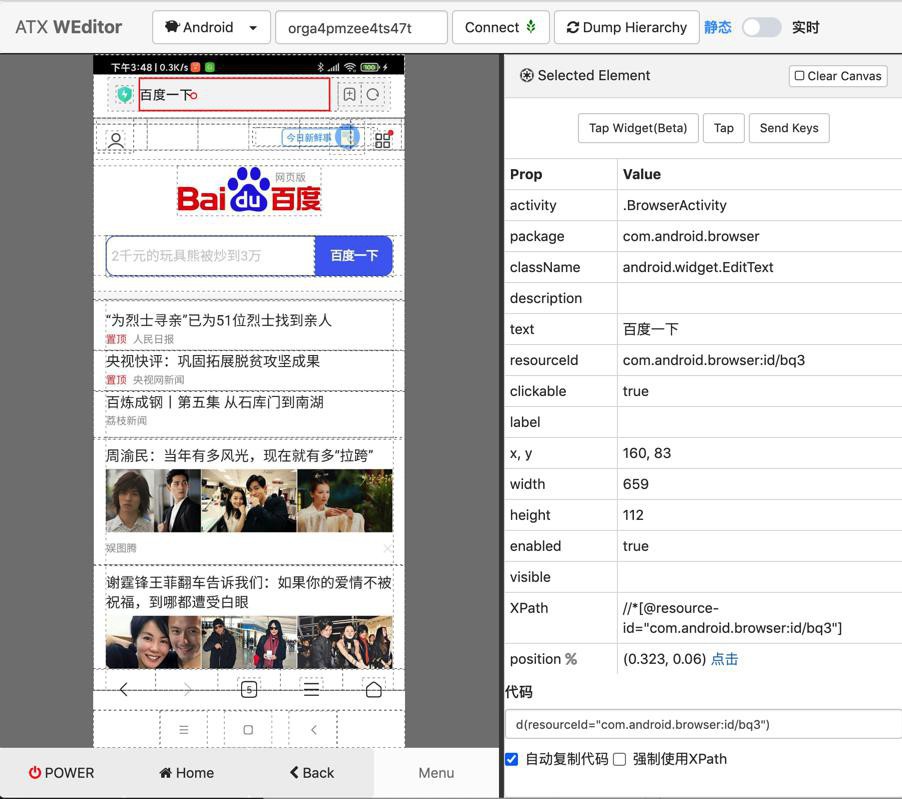Click Dump Hierarchy button

click(626, 27)
